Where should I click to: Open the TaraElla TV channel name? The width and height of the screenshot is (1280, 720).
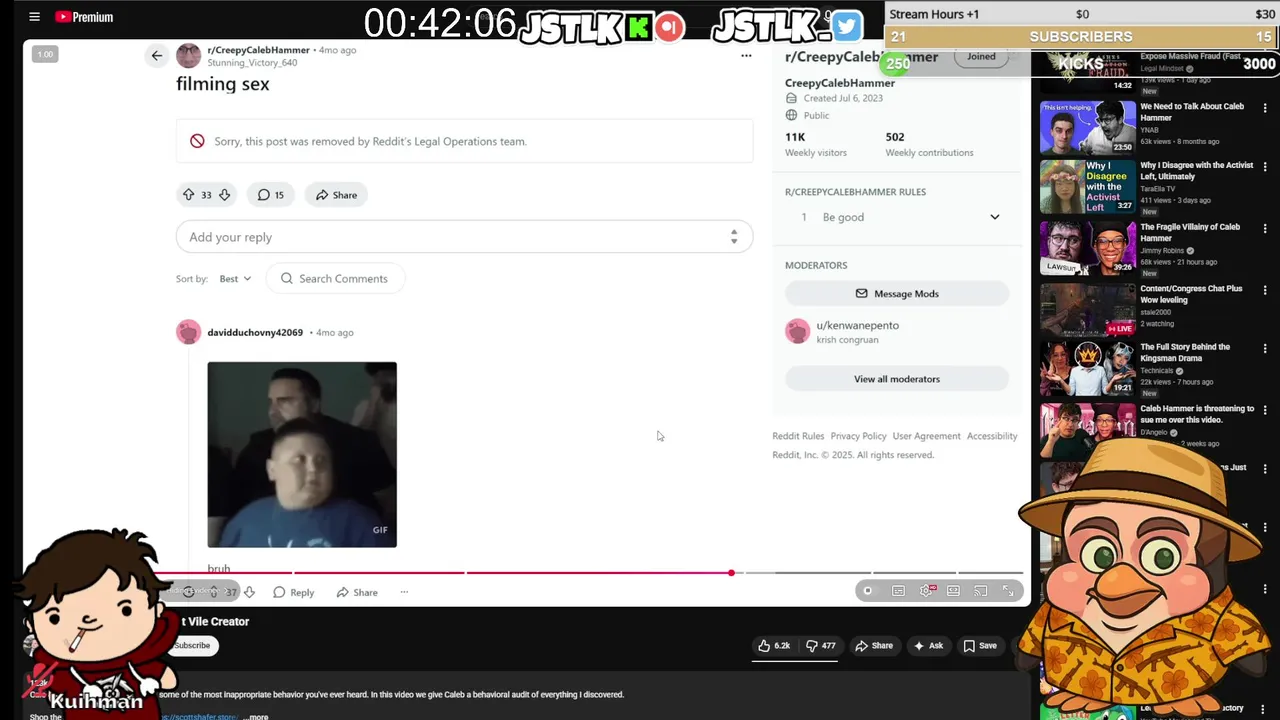click(1158, 189)
